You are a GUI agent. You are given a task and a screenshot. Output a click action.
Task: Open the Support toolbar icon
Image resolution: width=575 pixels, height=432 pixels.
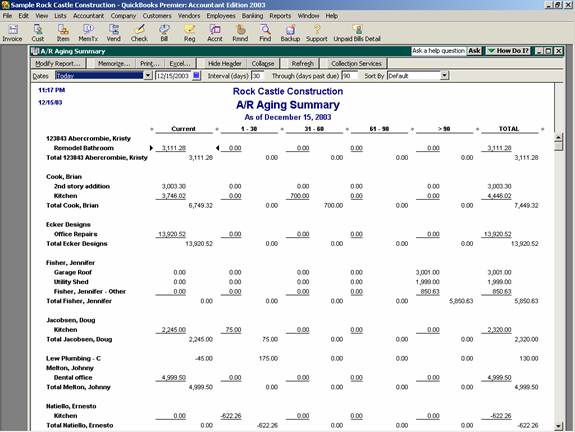tap(317, 33)
